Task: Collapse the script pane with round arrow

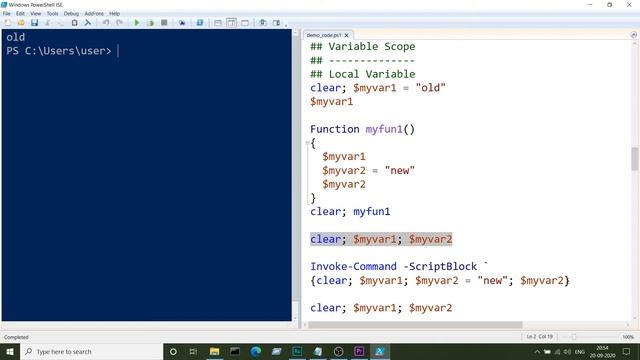Action: click(633, 35)
